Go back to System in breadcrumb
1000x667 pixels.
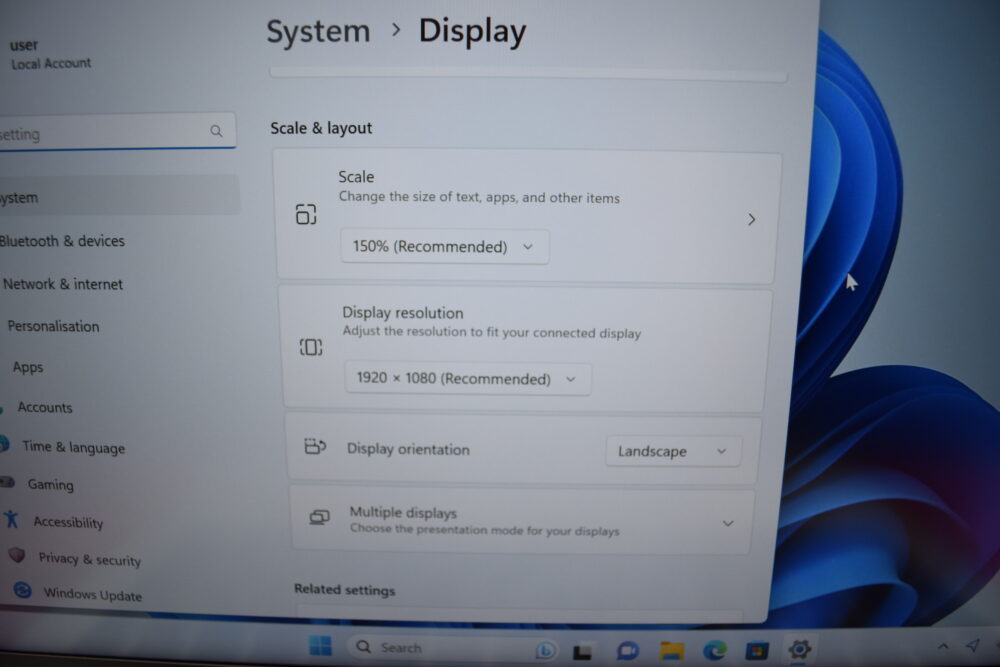click(318, 31)
